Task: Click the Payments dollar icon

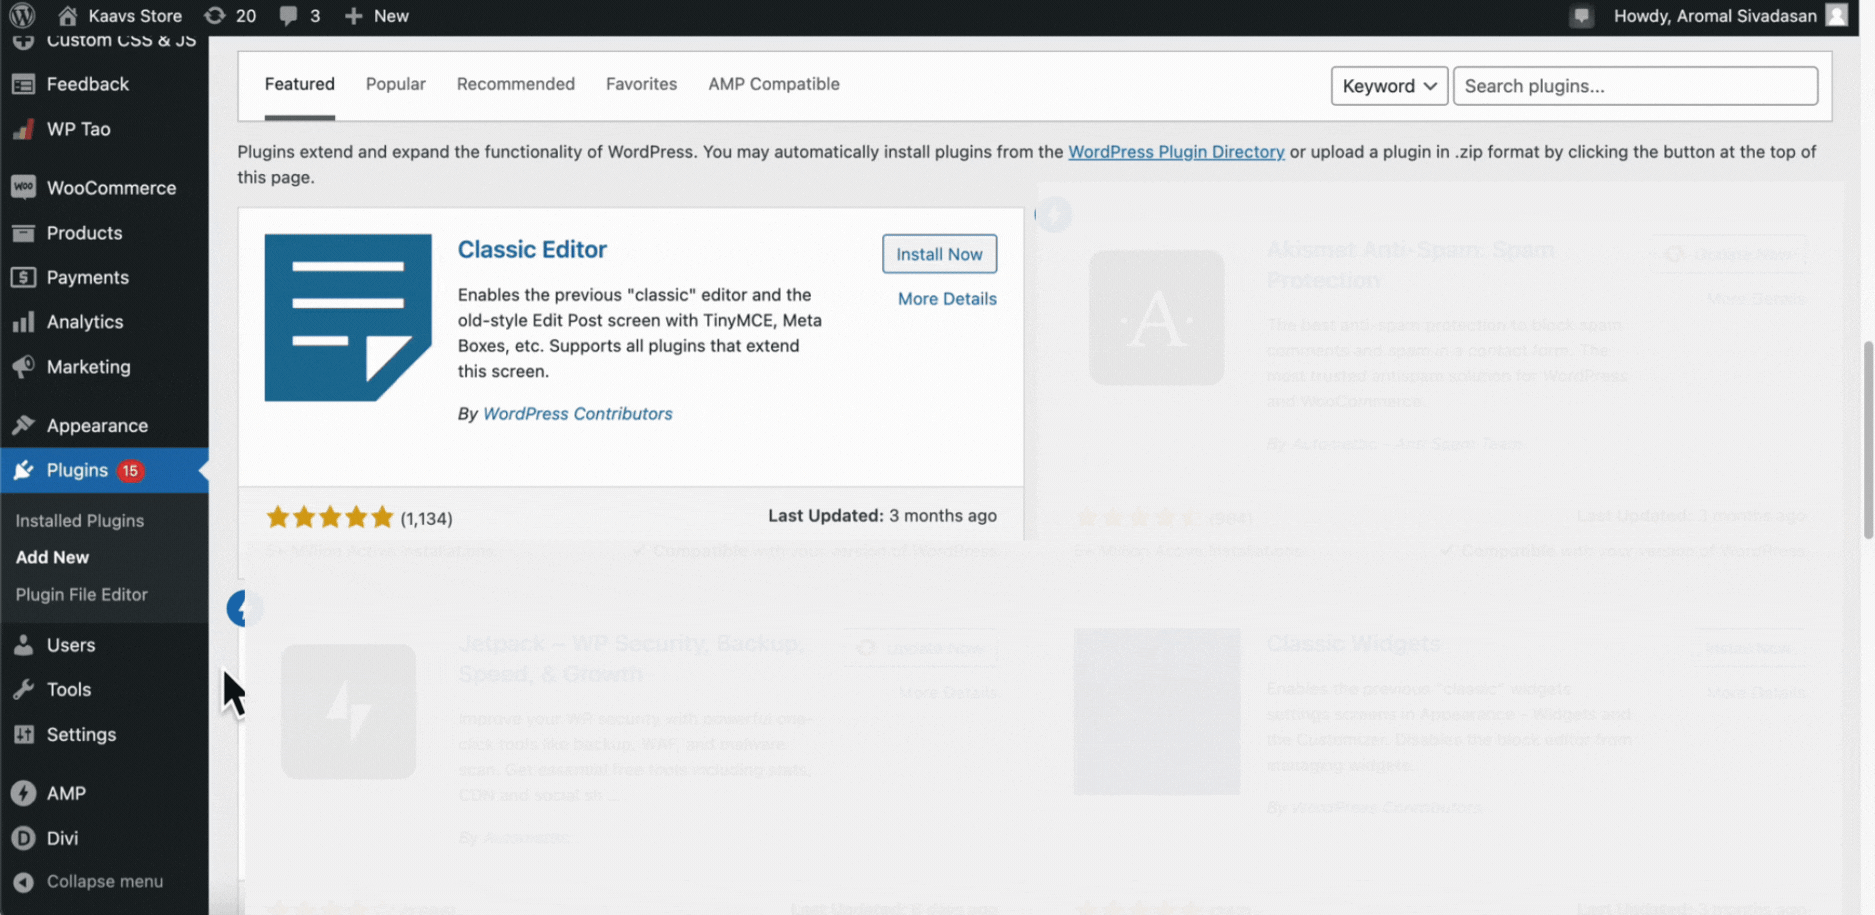Action: [x=23, y=277]
